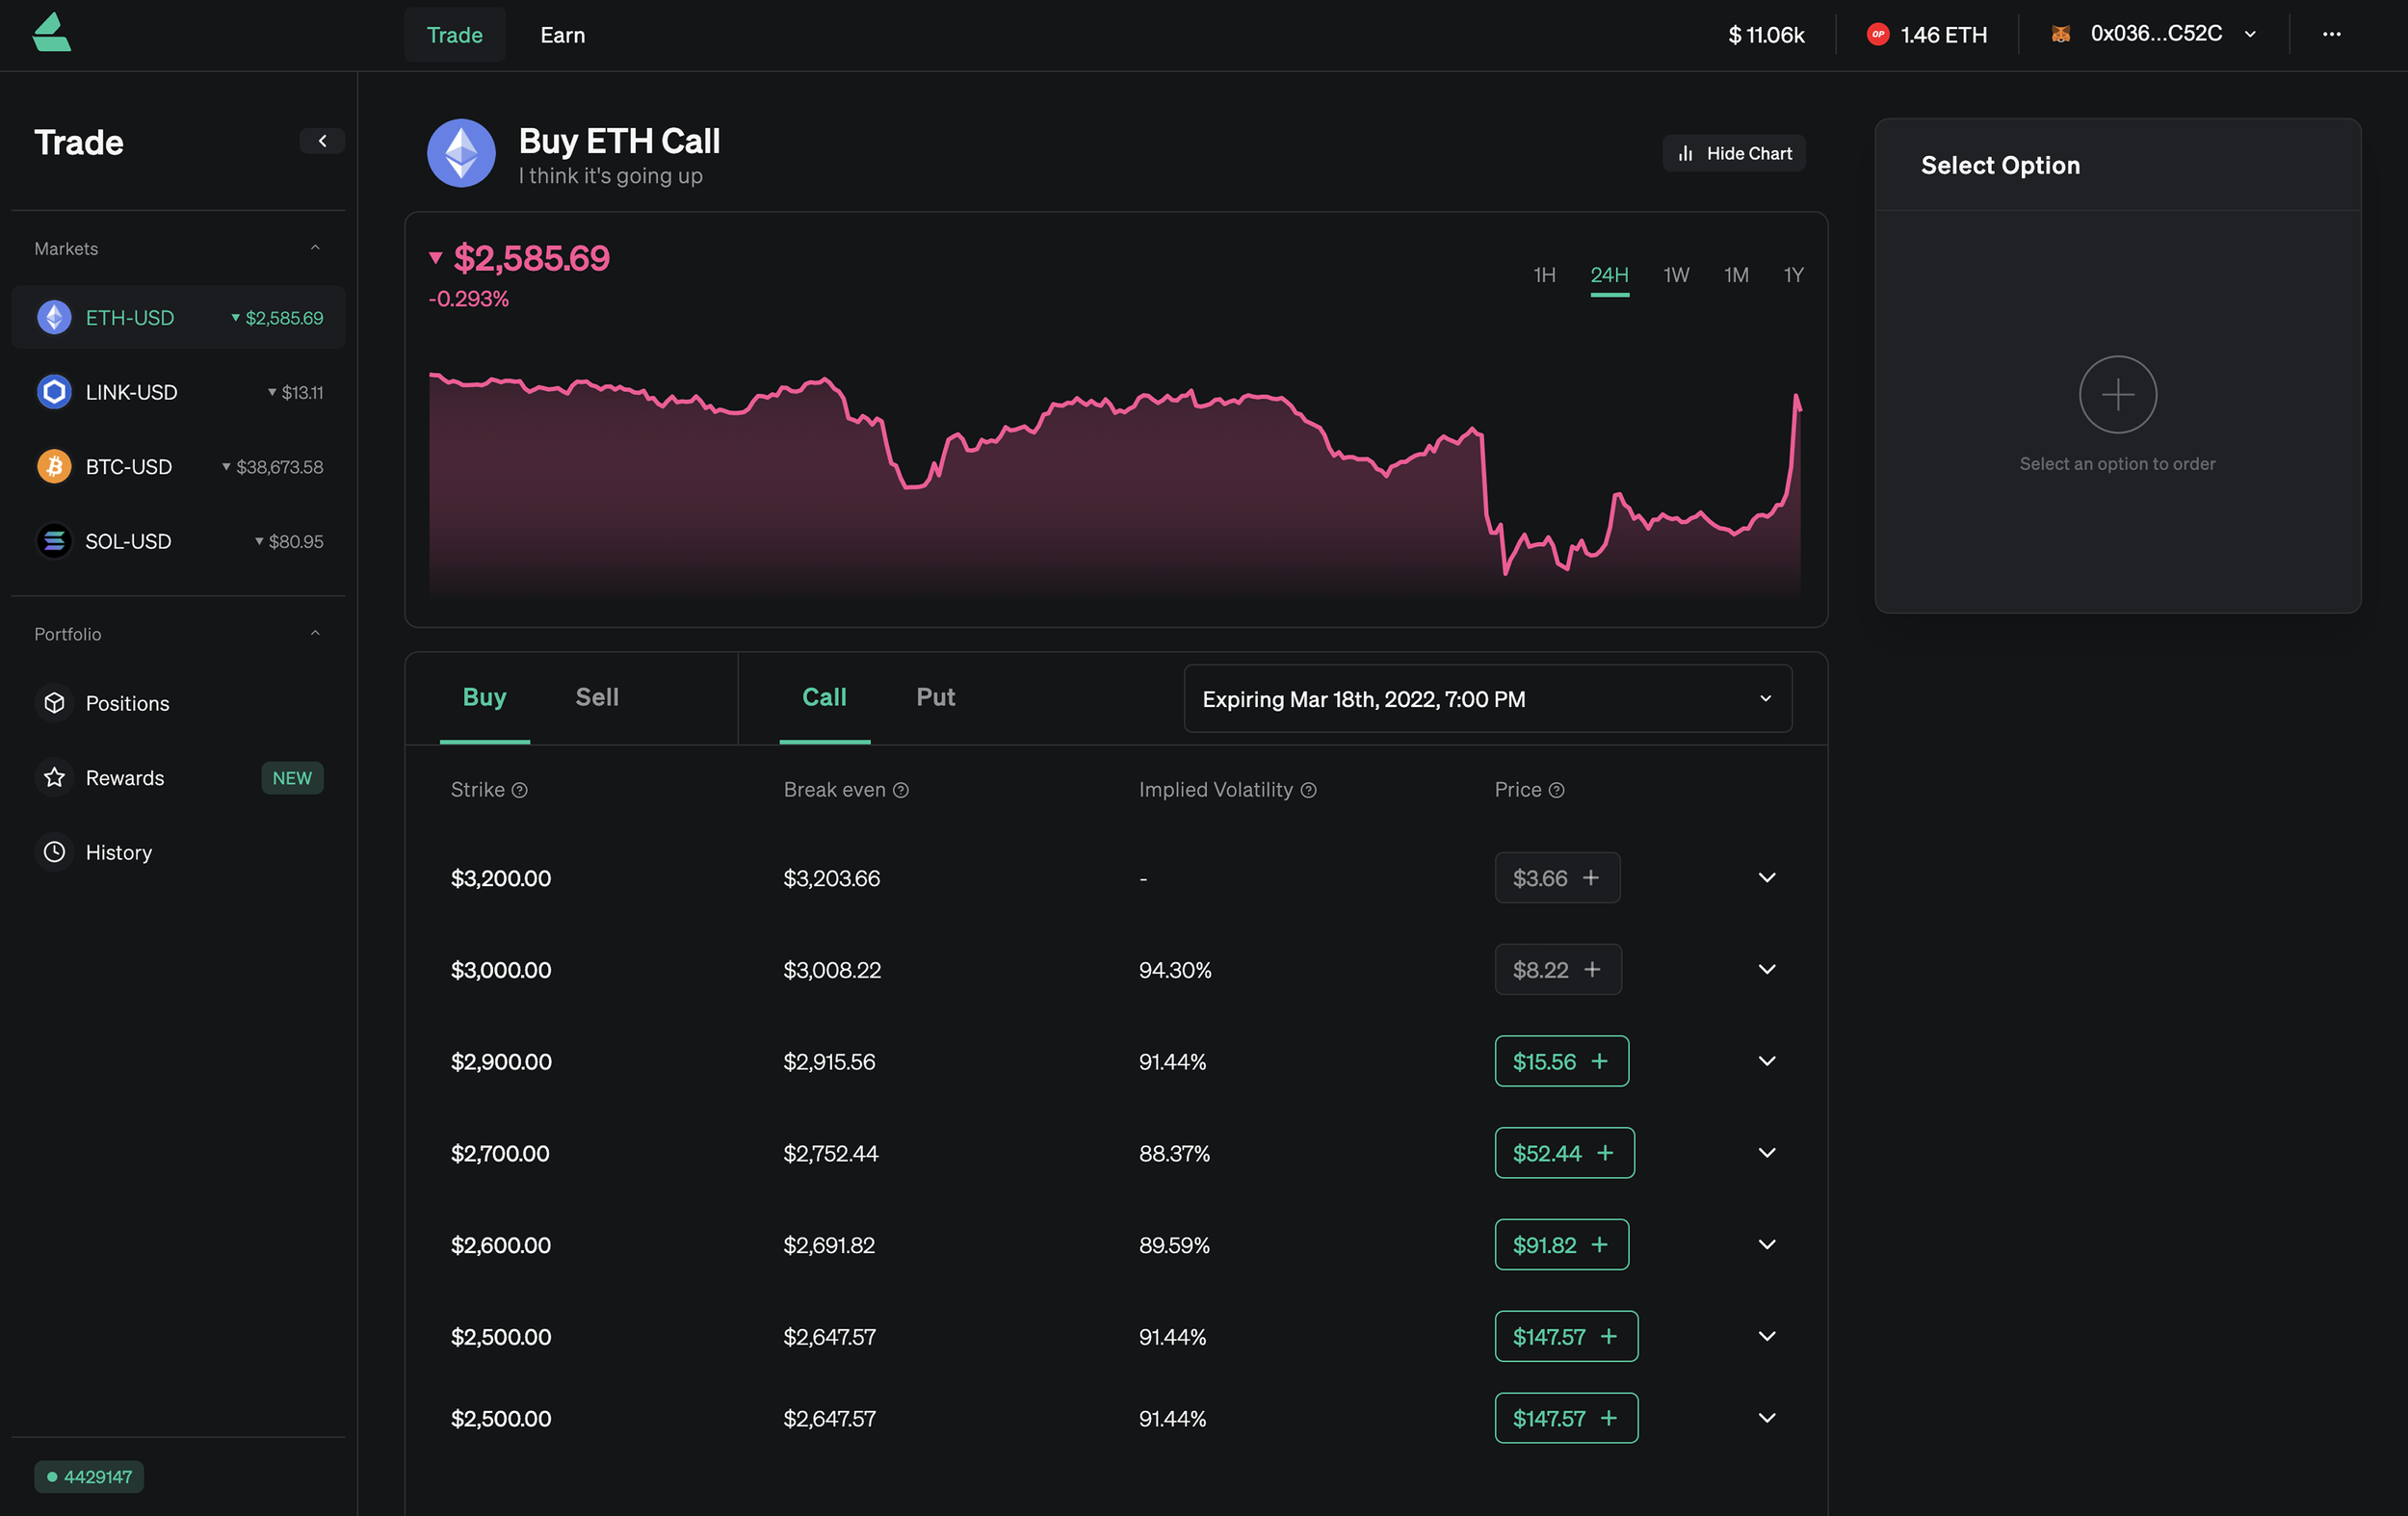Switch from Call to Put options
This screenshot has width=2408, height=1516.
point(935,697)
